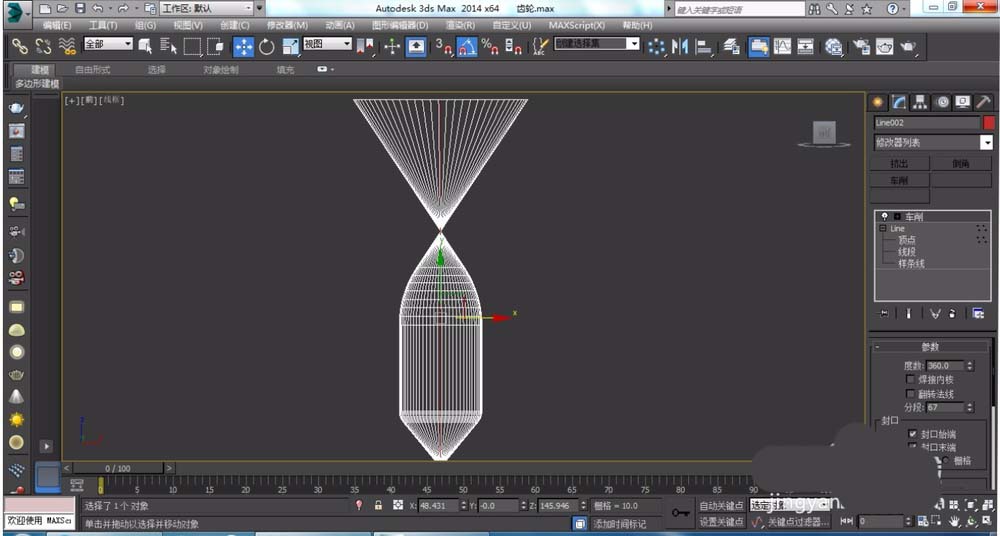Viewport: 1000px width, 536px height.
Task: Open the 全部 selection filter dropdown
Action: pyautogui.click(x=108, y=43)
